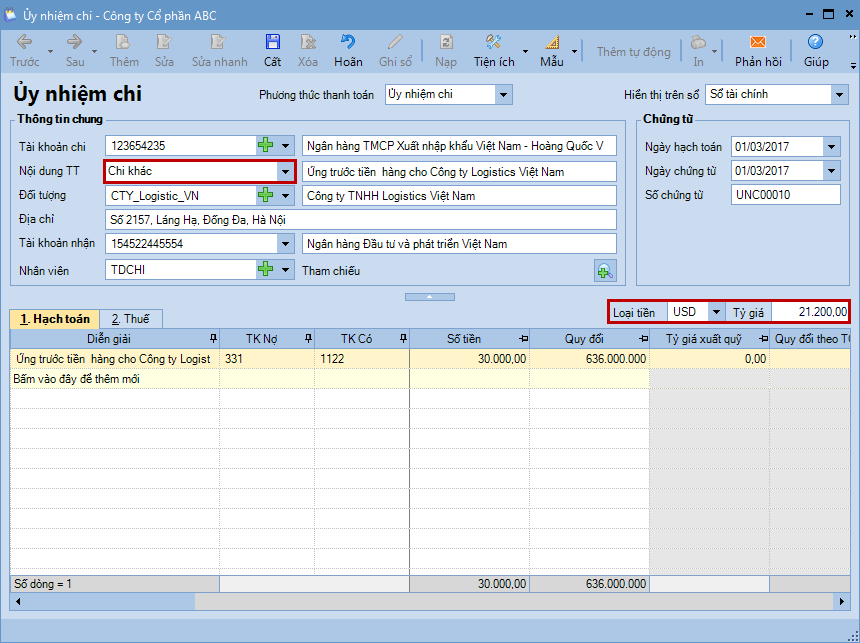Open toolbar overflow options at far right

pos(853,65)
